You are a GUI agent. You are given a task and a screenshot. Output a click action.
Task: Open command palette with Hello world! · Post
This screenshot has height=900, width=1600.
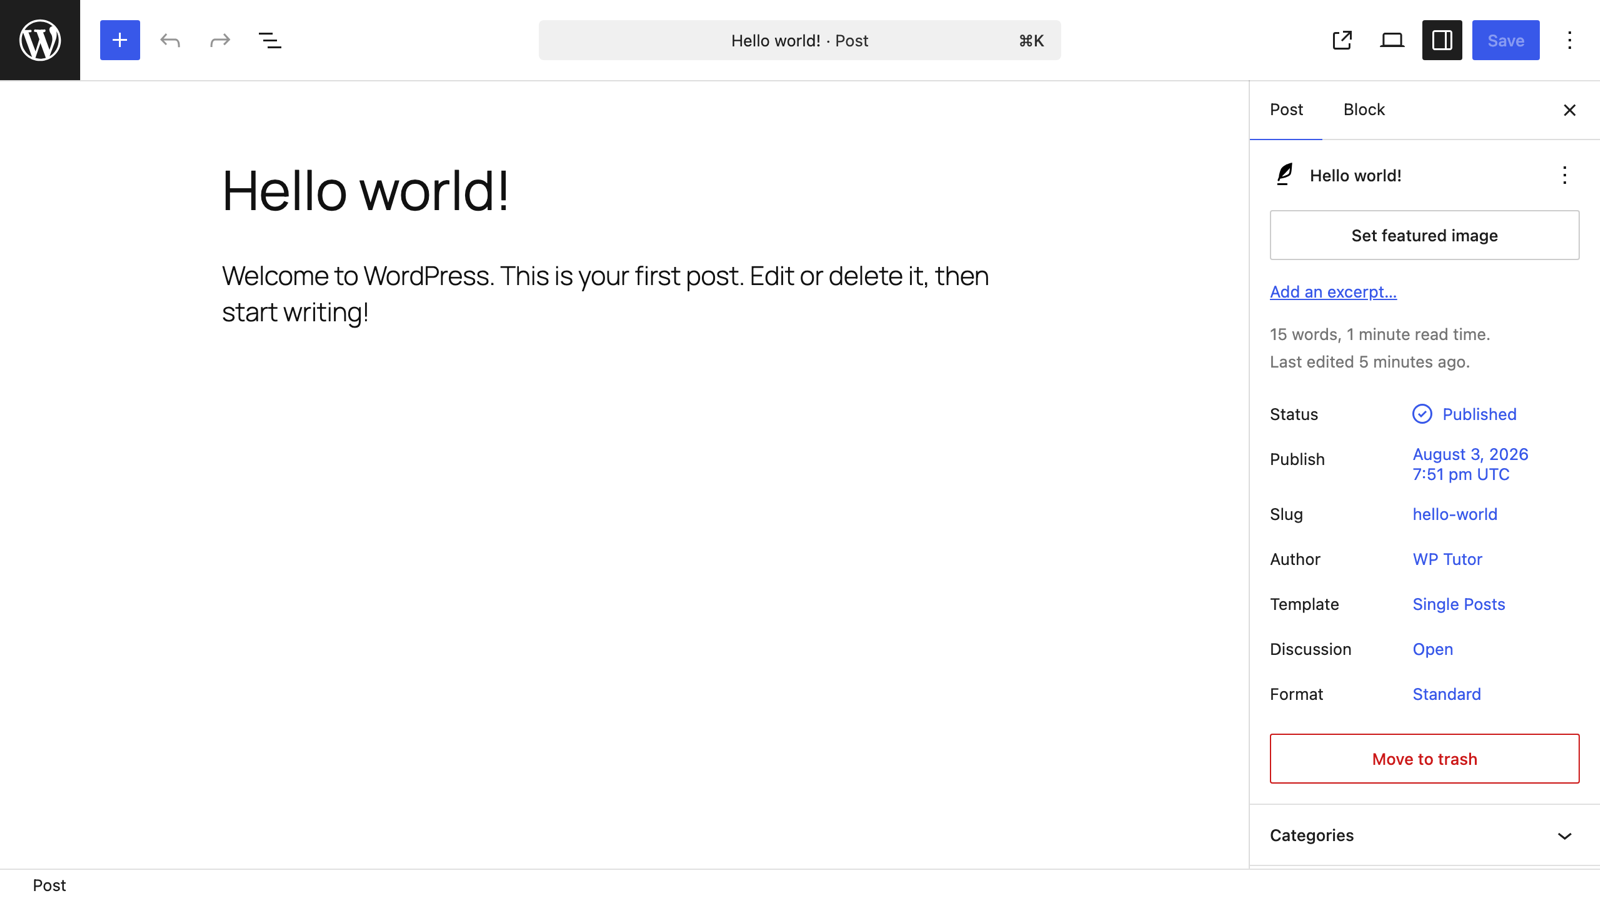(799, 40)
